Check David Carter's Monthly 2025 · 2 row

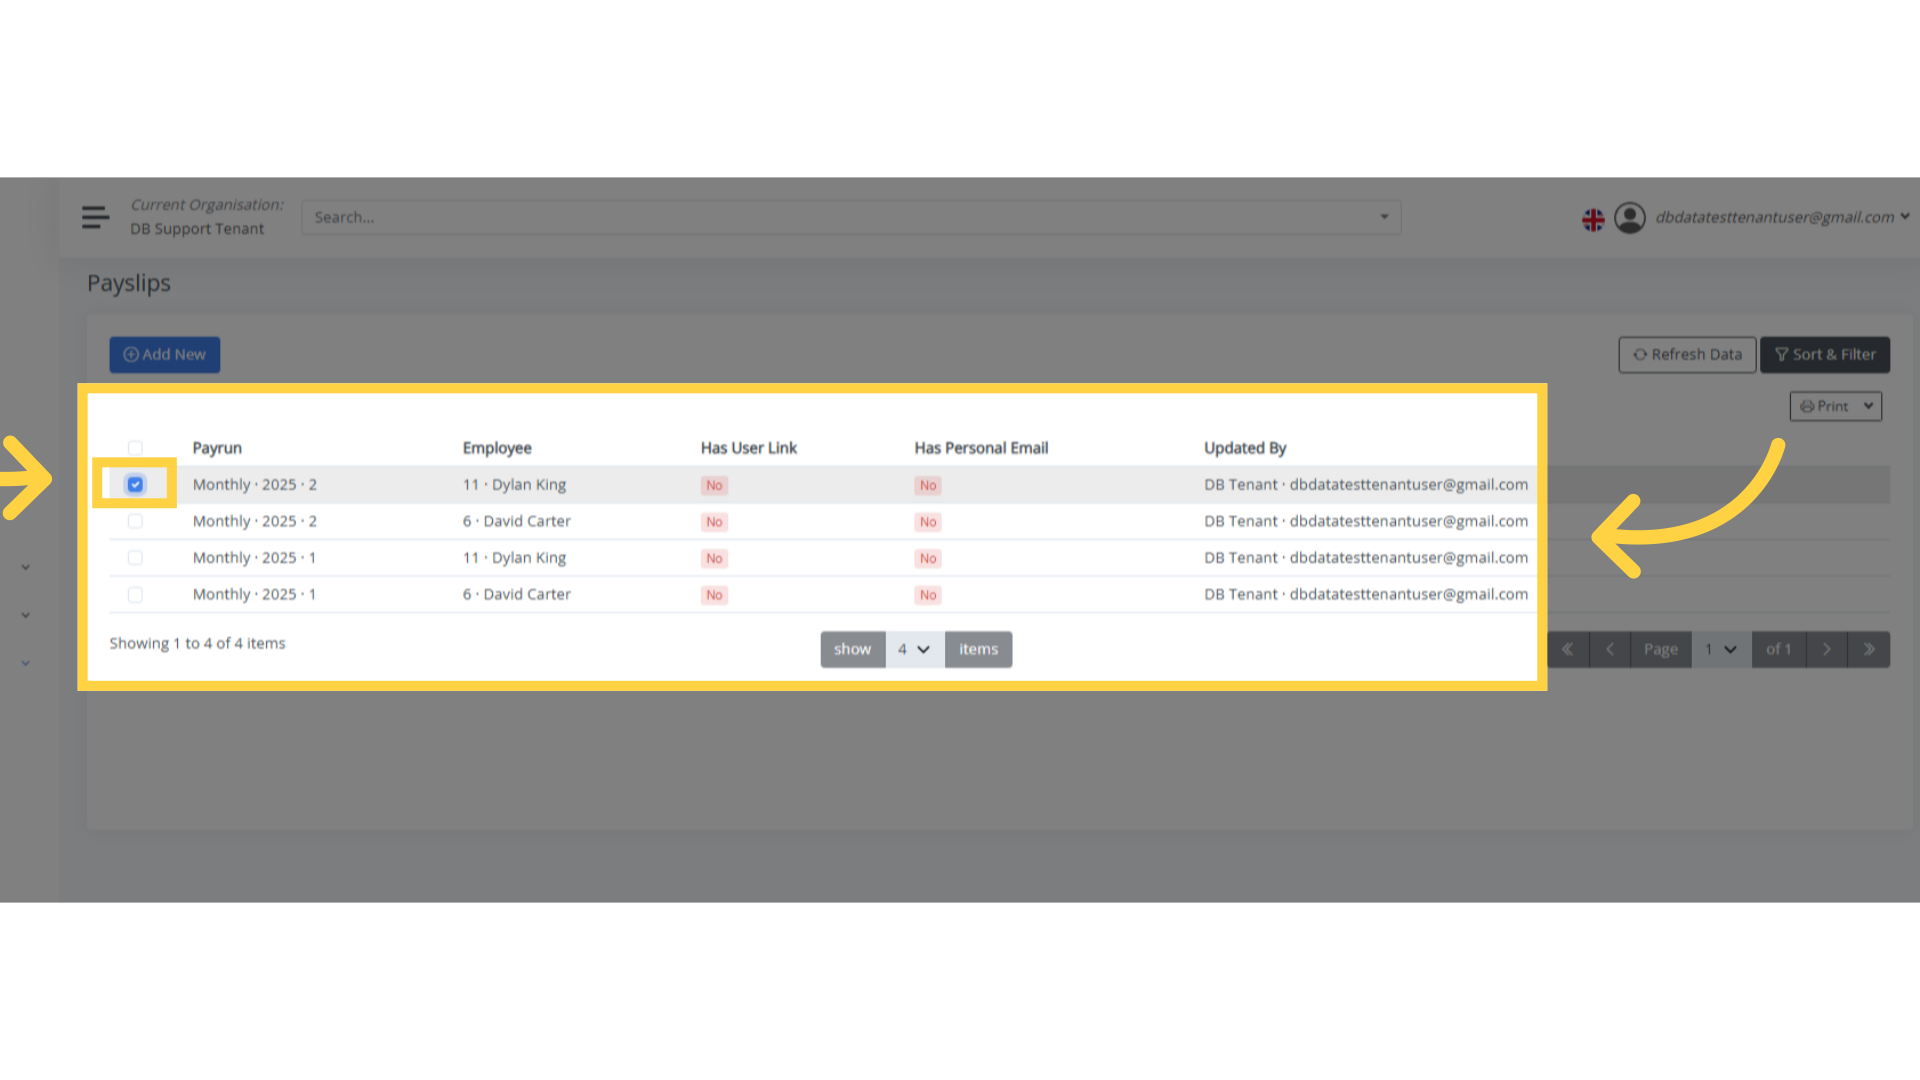coord(135,521)
